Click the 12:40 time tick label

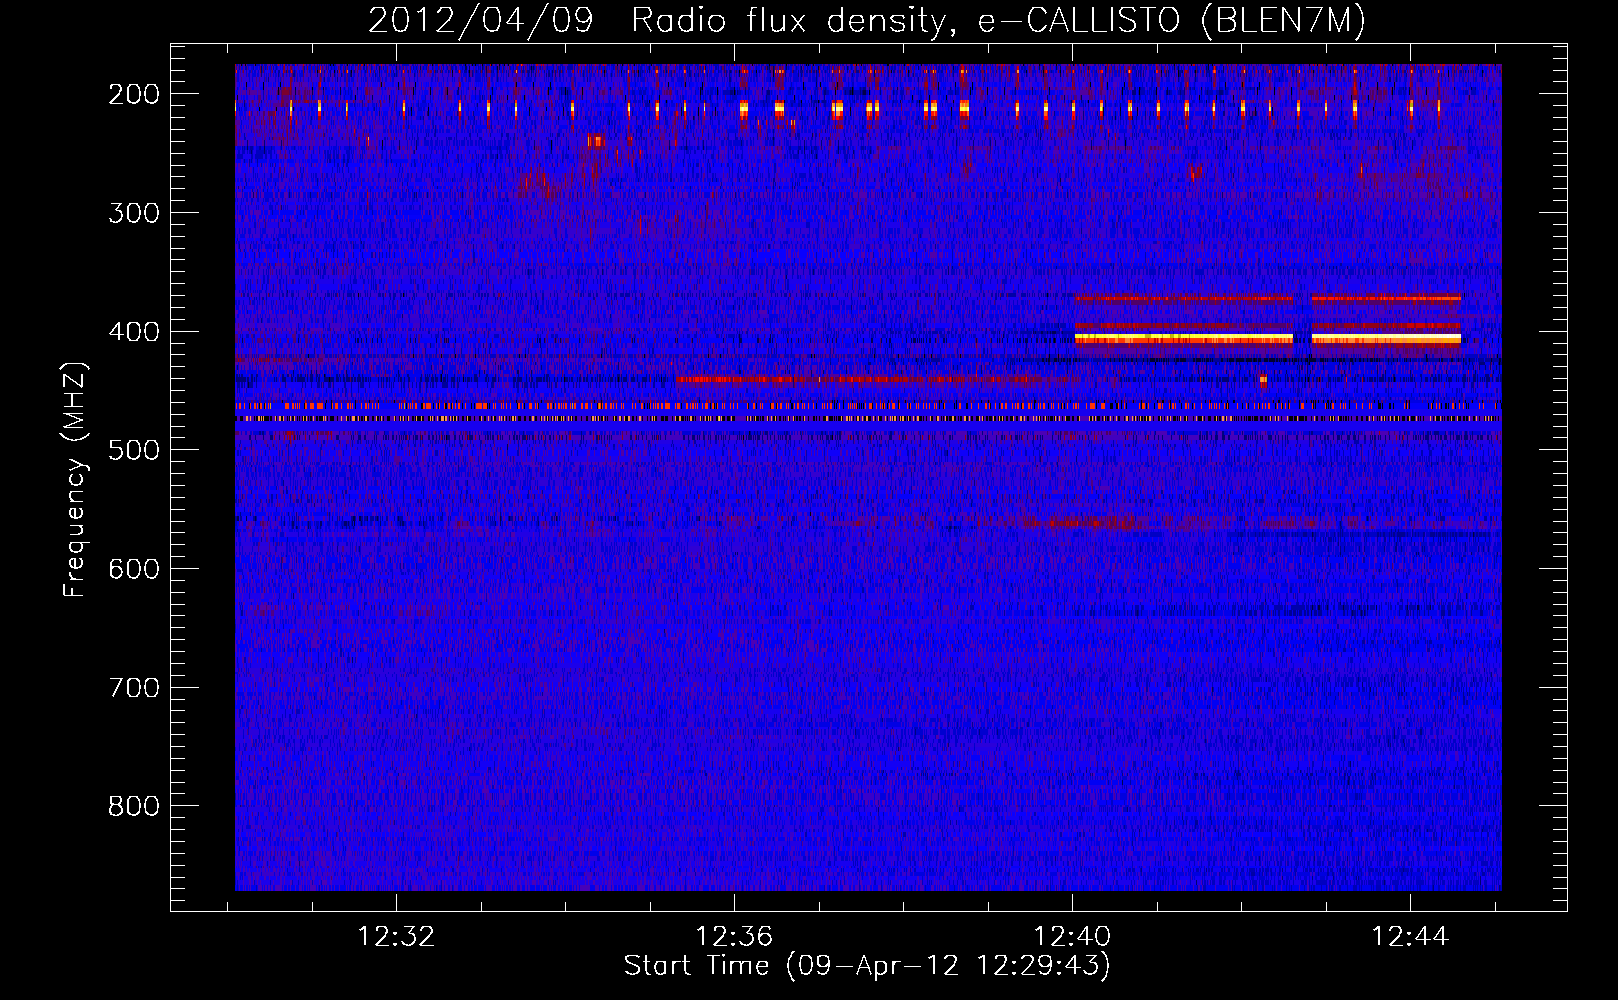tap(1072, 937)
